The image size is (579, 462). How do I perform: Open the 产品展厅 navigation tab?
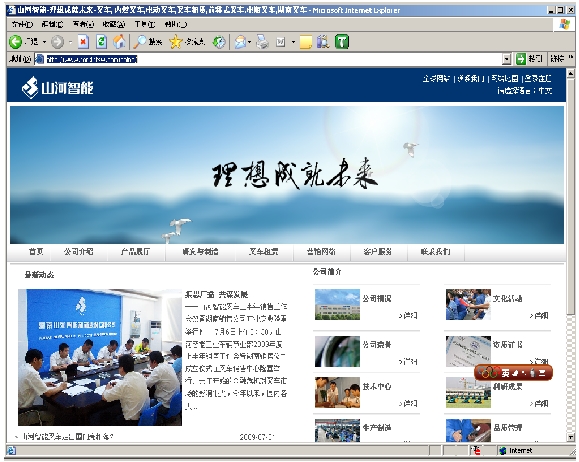[x=136, y=252]
